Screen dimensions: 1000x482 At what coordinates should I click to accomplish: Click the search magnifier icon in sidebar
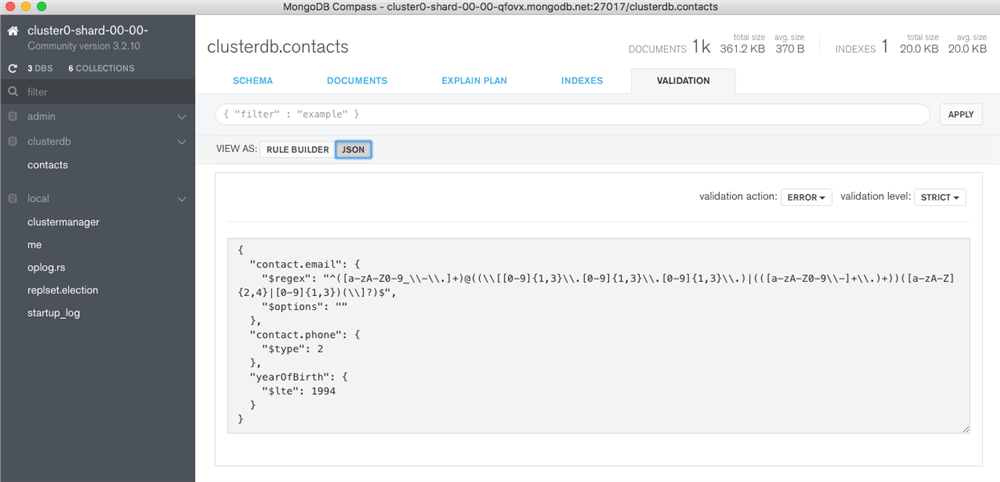[x=12, y=92]
